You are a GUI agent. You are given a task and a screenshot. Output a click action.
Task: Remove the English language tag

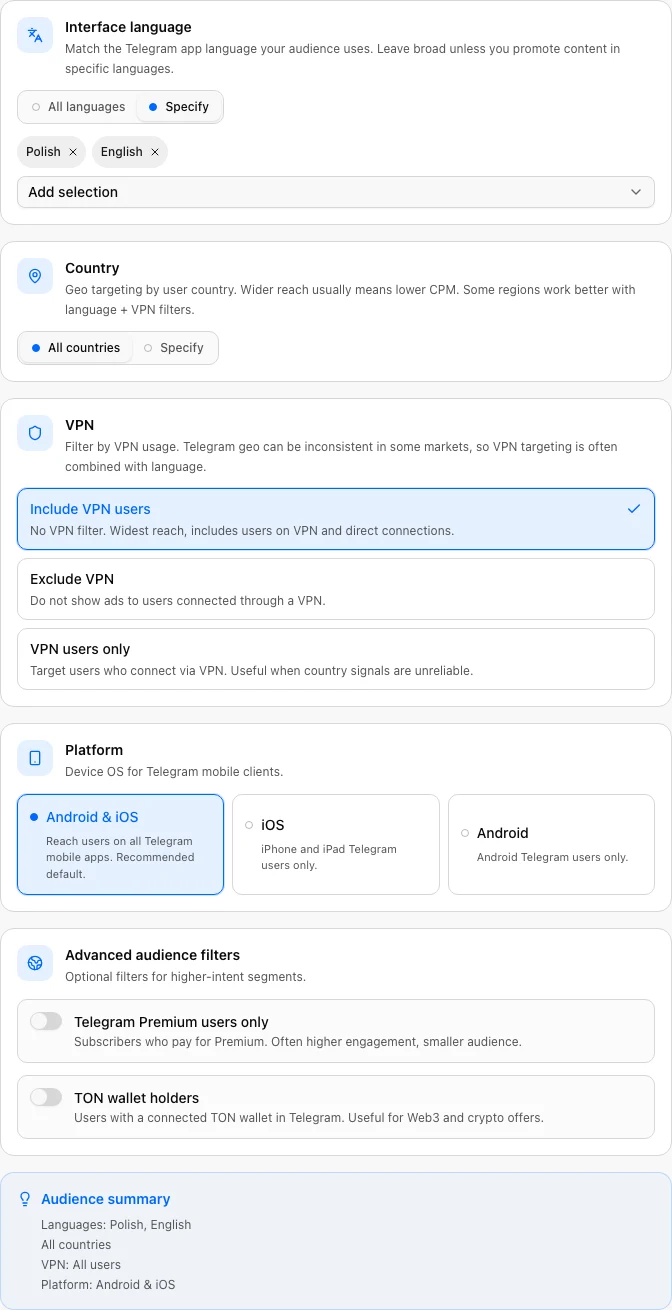coord(154,152)
